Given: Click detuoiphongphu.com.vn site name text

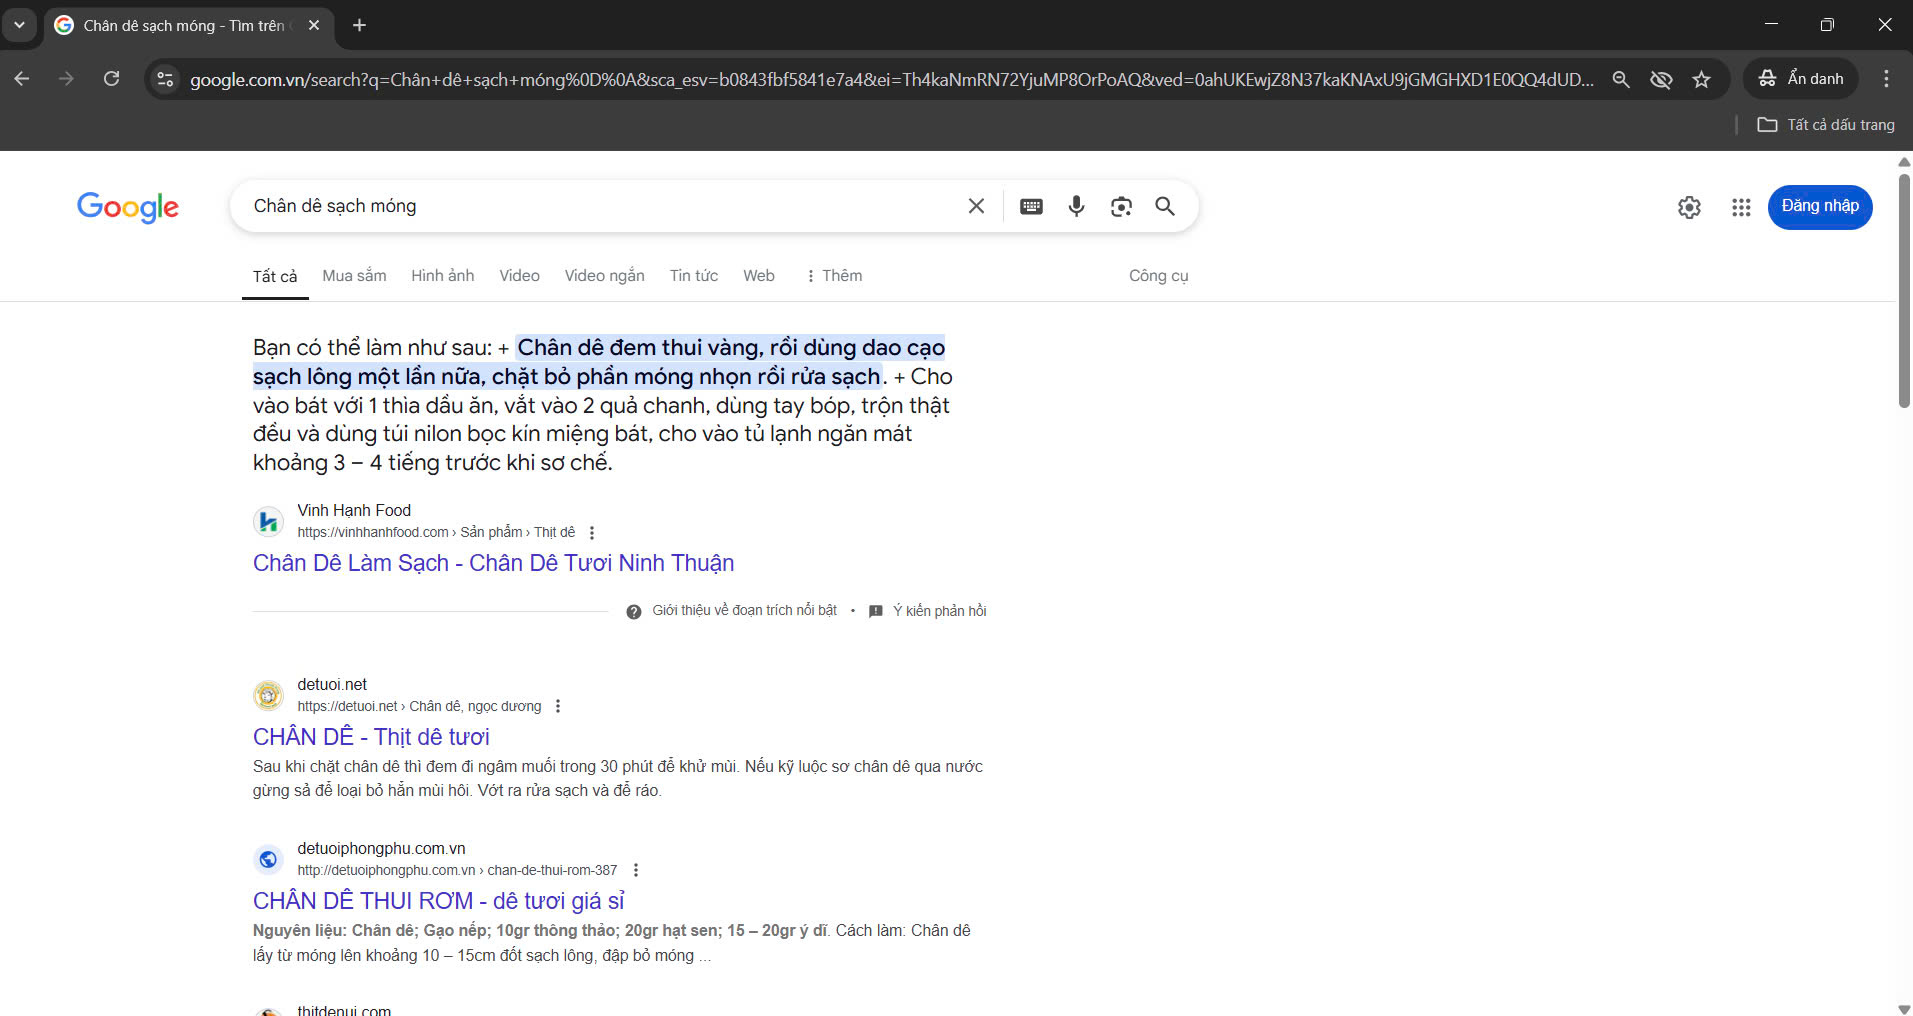Looking at the screenshot, I should (381, 848).
